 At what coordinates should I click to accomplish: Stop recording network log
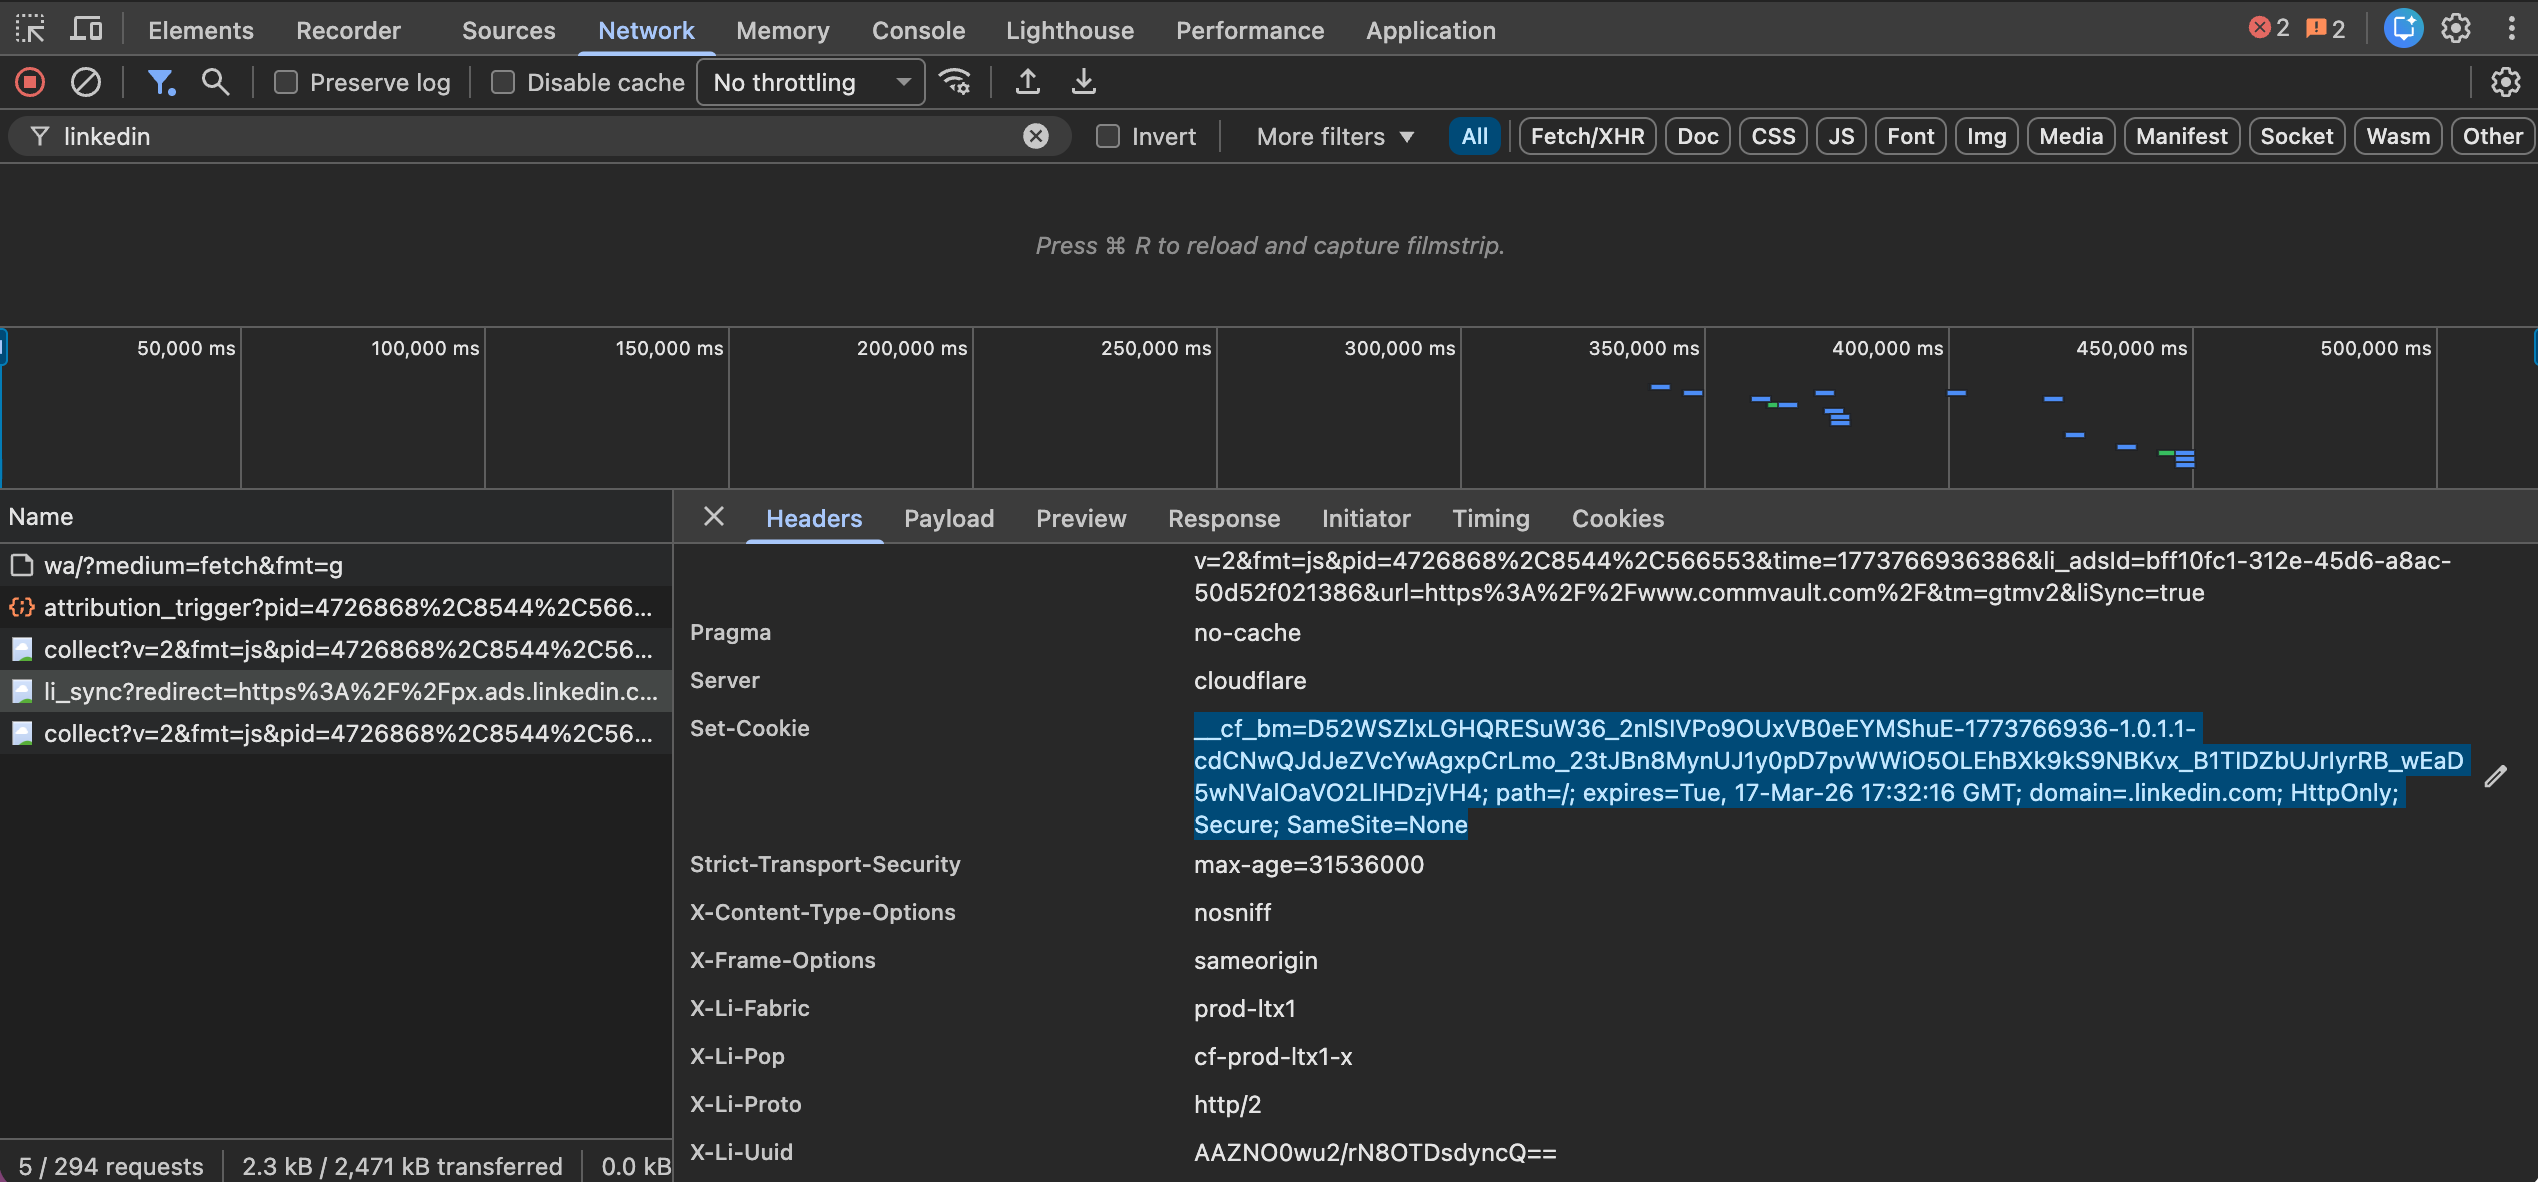[x=30, y=82]
